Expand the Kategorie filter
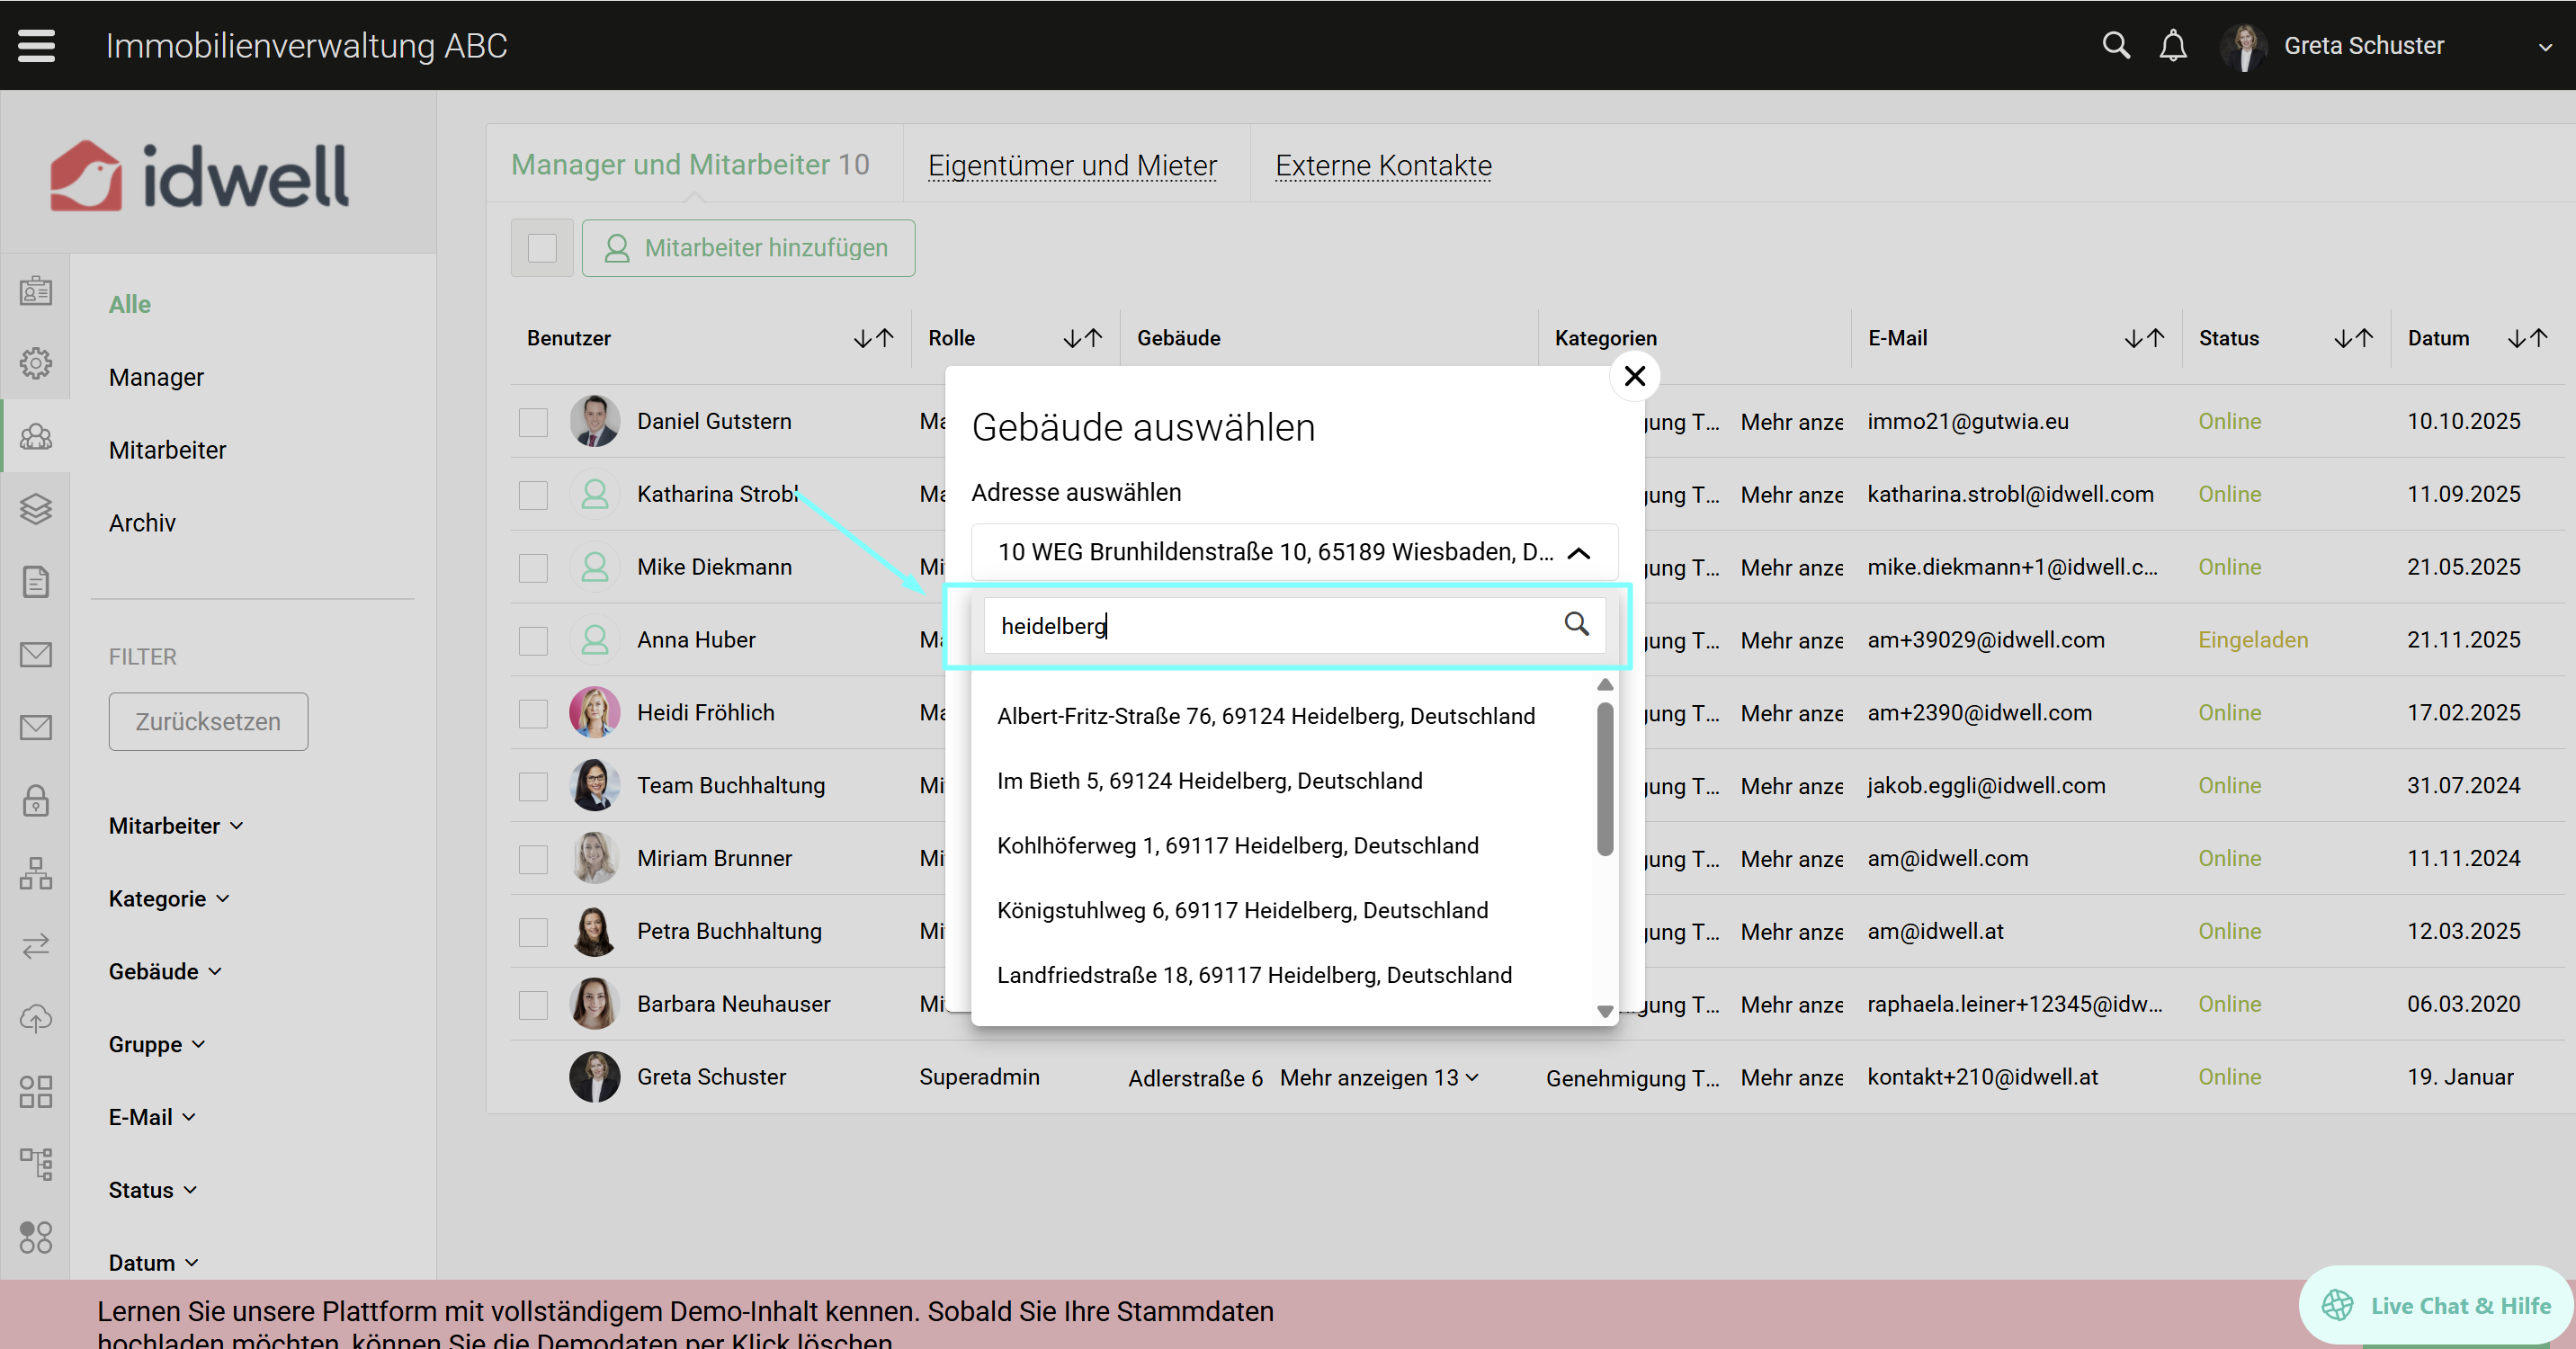This screenshot has height=1349, width=2576. (168, 898)
